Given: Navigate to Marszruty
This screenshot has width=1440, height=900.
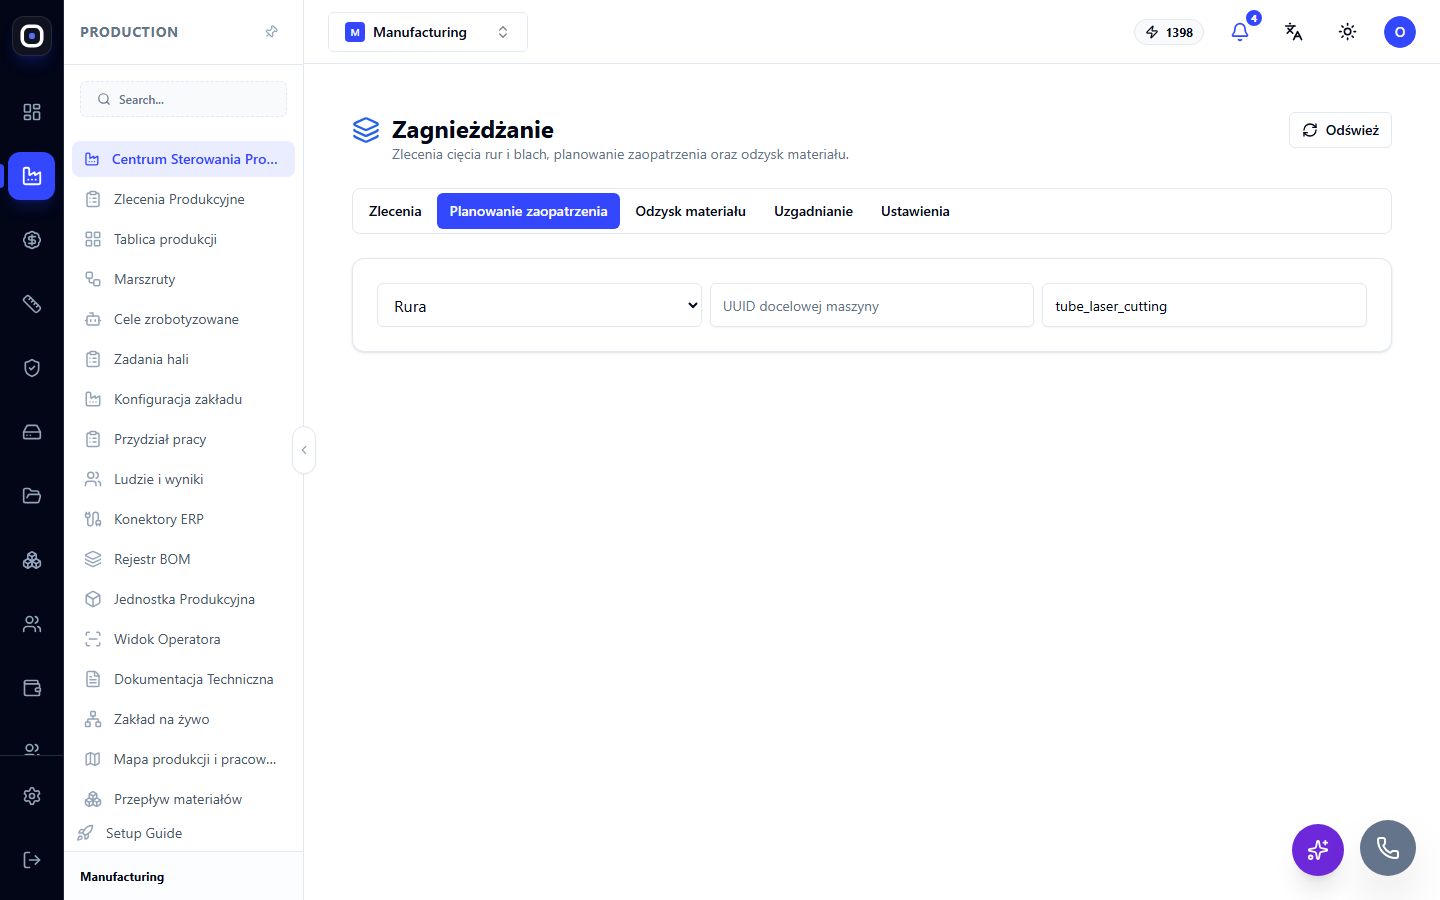Looking at the screenshot, I should (x=184, y=279).
